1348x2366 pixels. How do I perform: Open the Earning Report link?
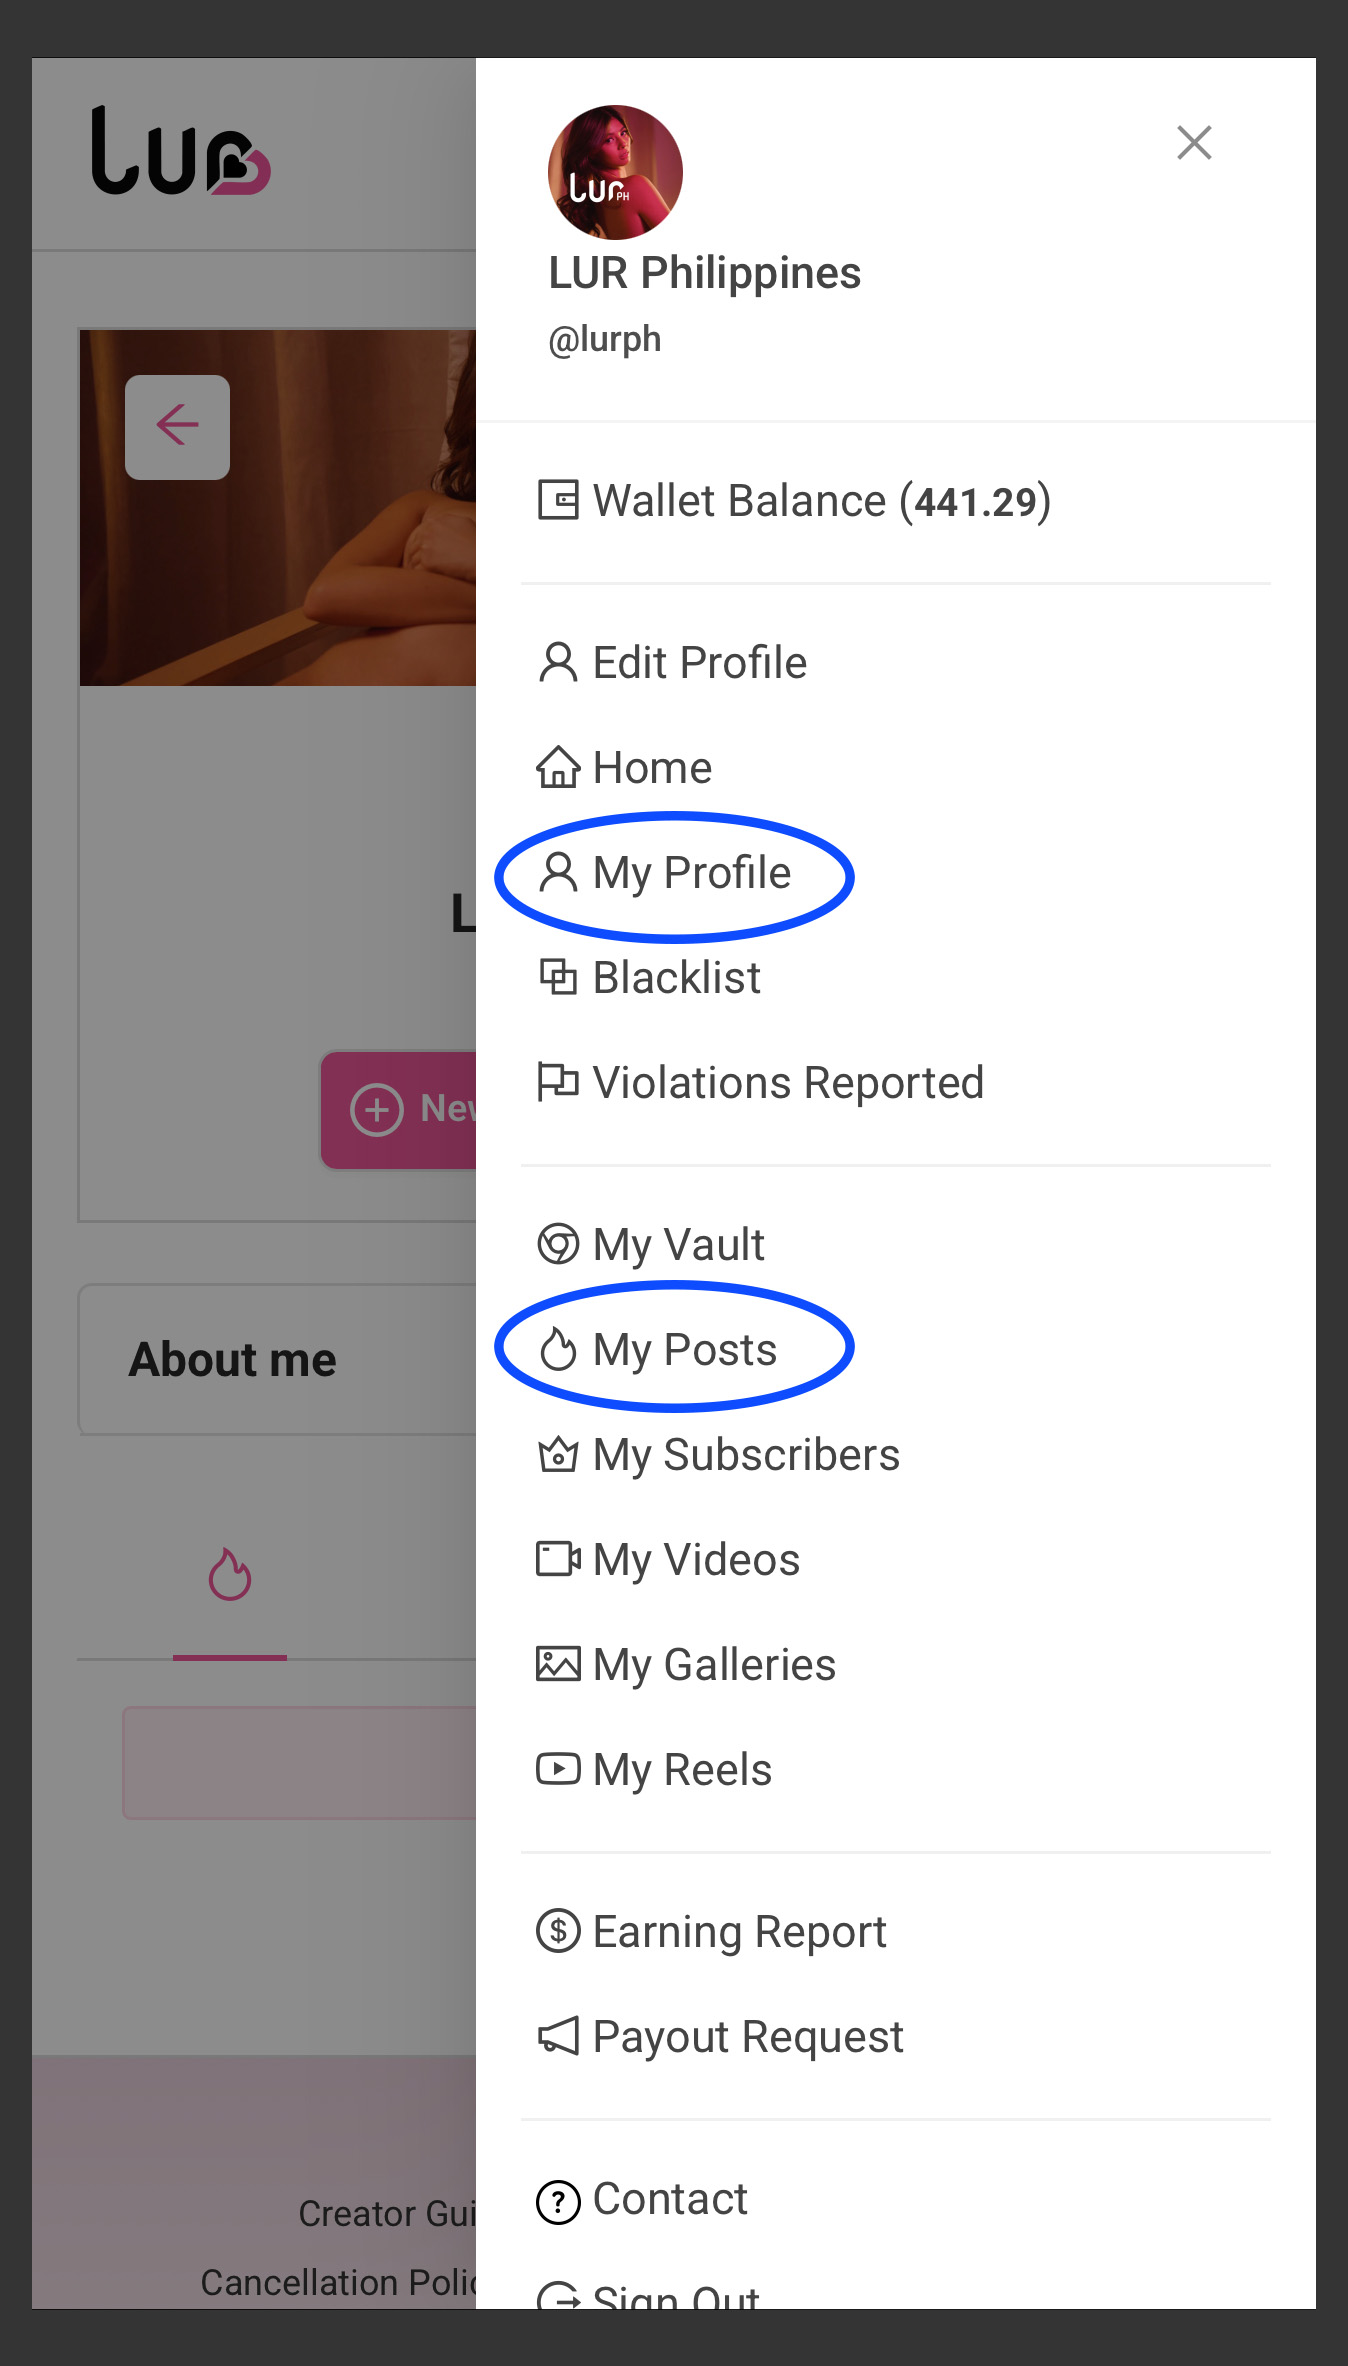[x=711, y=1932]
